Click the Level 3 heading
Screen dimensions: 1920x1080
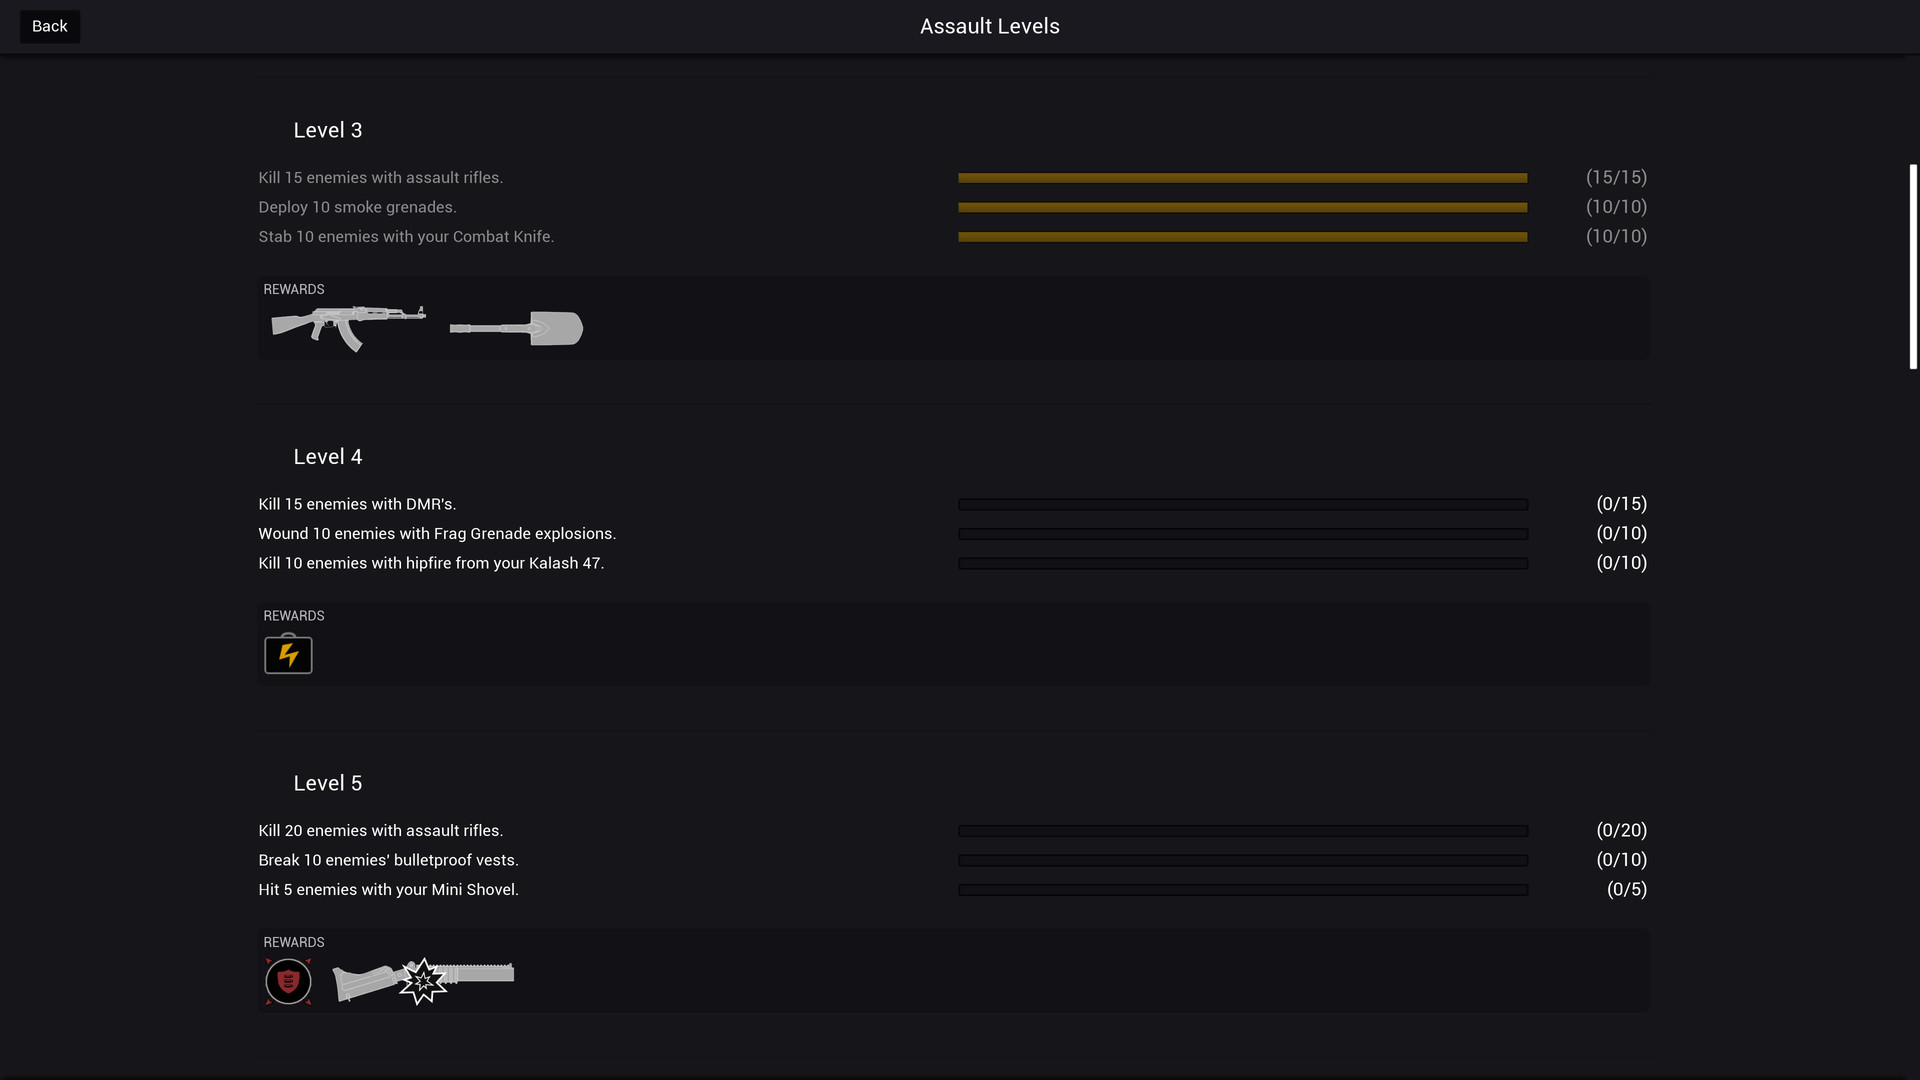pyautogui.click(x=327, y=130)
